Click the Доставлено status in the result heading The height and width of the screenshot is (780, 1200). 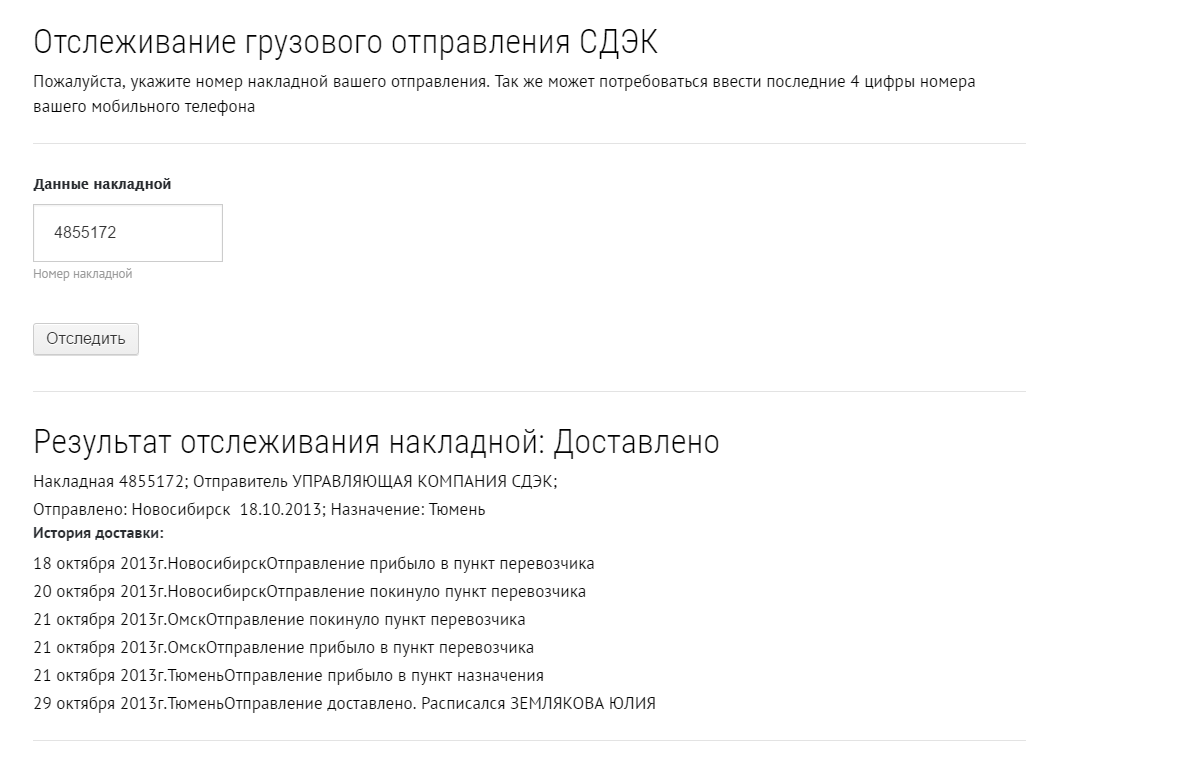pos(636,442)
